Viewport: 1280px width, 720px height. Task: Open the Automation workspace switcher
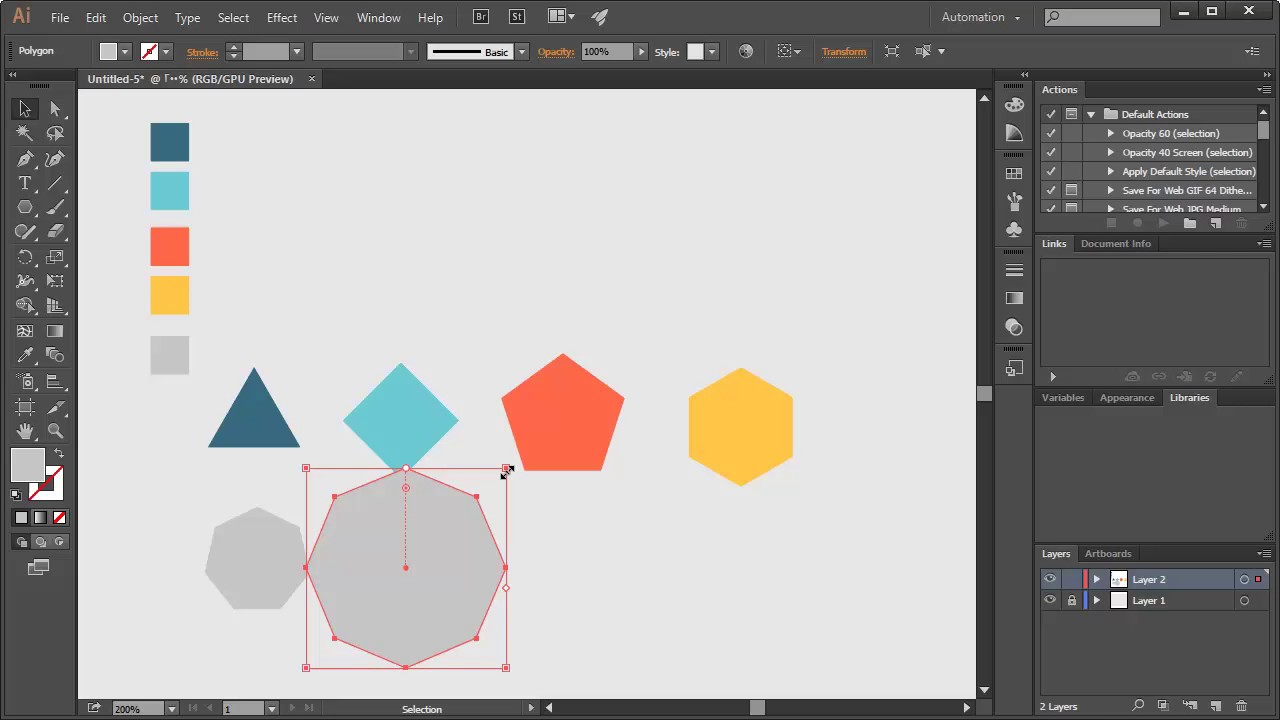981,17
